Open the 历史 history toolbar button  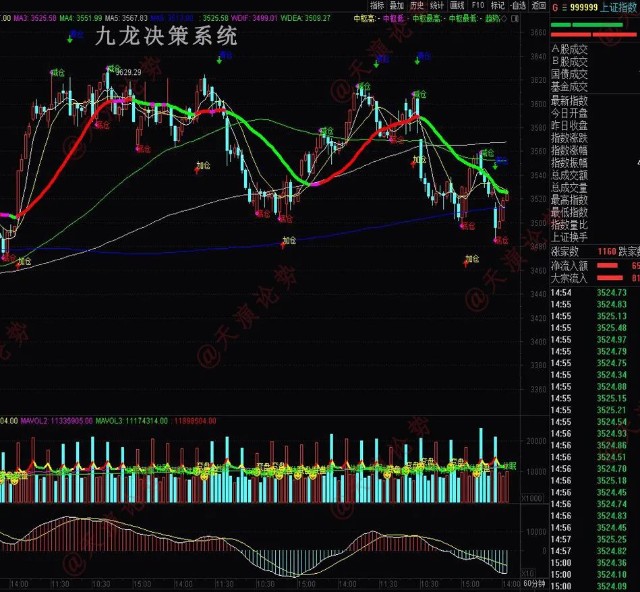pos(417,5)
